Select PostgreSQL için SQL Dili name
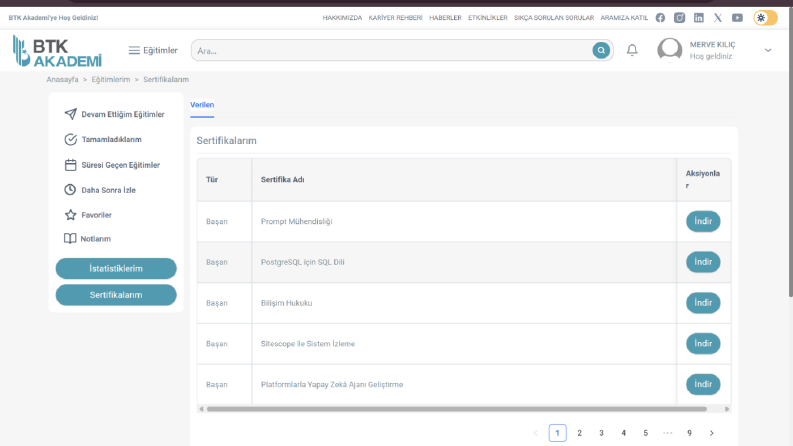 pos(302,262)
